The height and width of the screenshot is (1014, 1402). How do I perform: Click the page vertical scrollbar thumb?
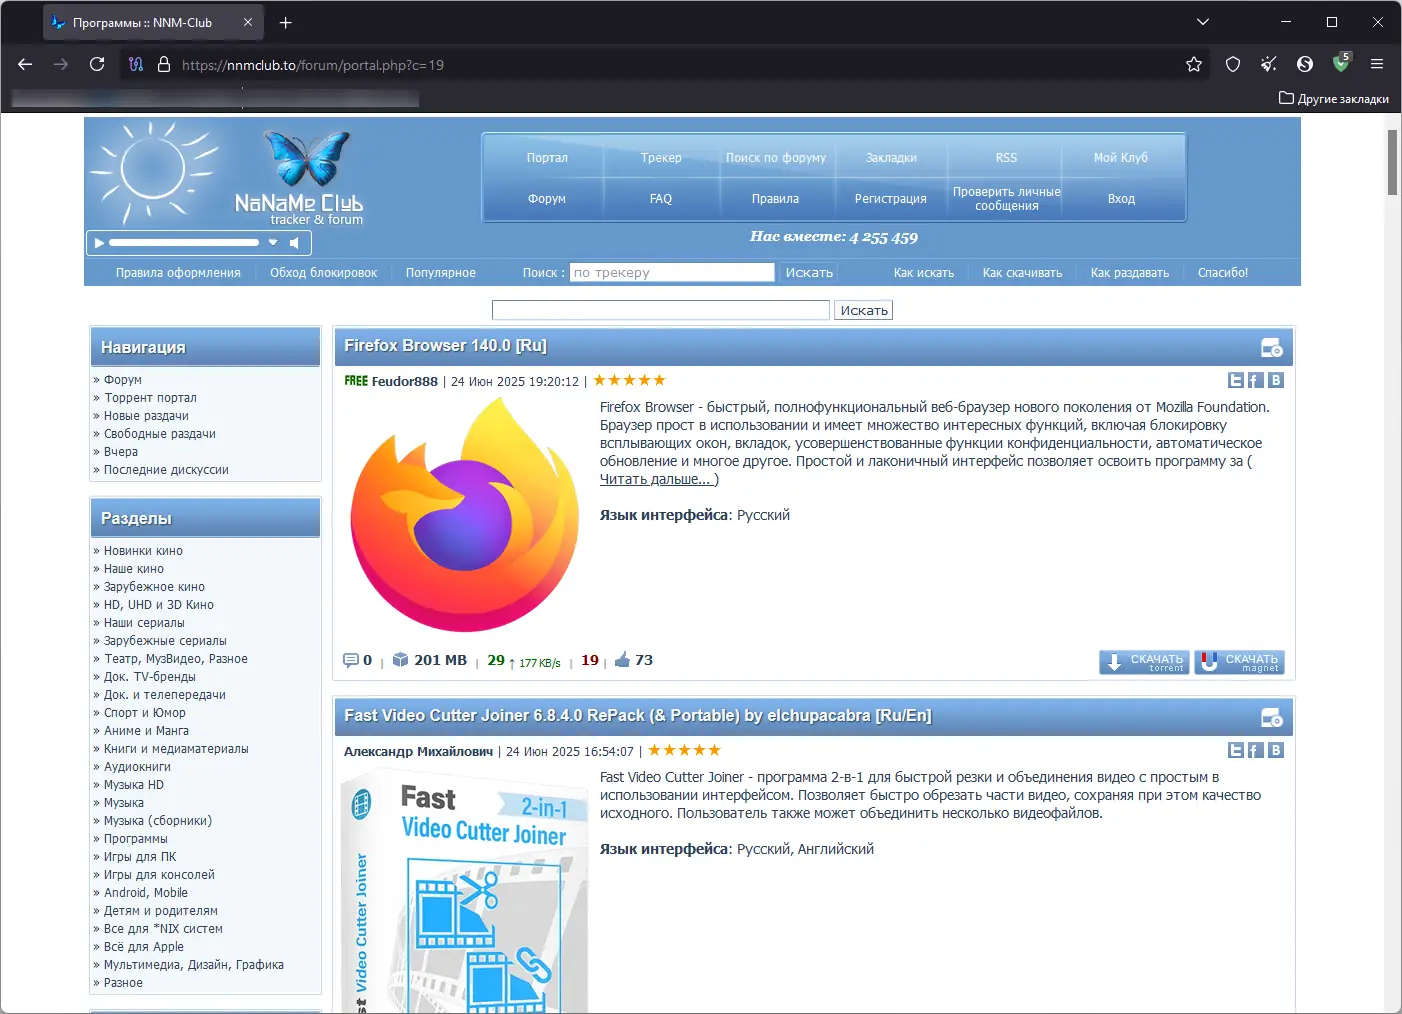tap(1392, 162)
